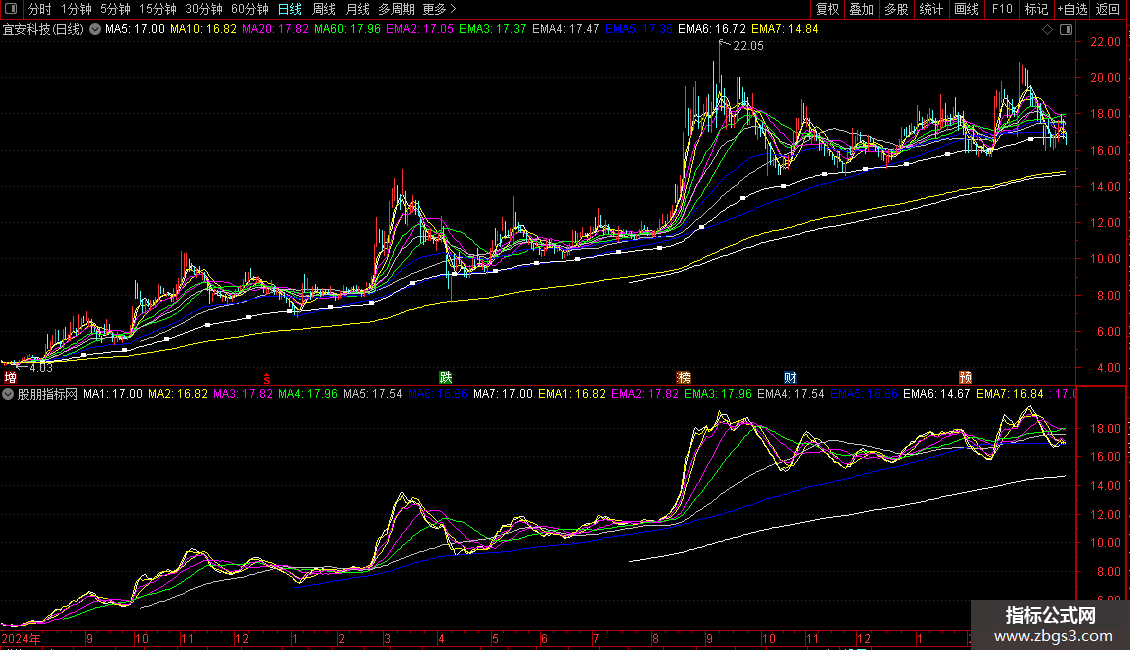This screenshot has height=650, width=1130.
Task: Toggle the right side panel icon
Action: click(x=1066, y=30)
